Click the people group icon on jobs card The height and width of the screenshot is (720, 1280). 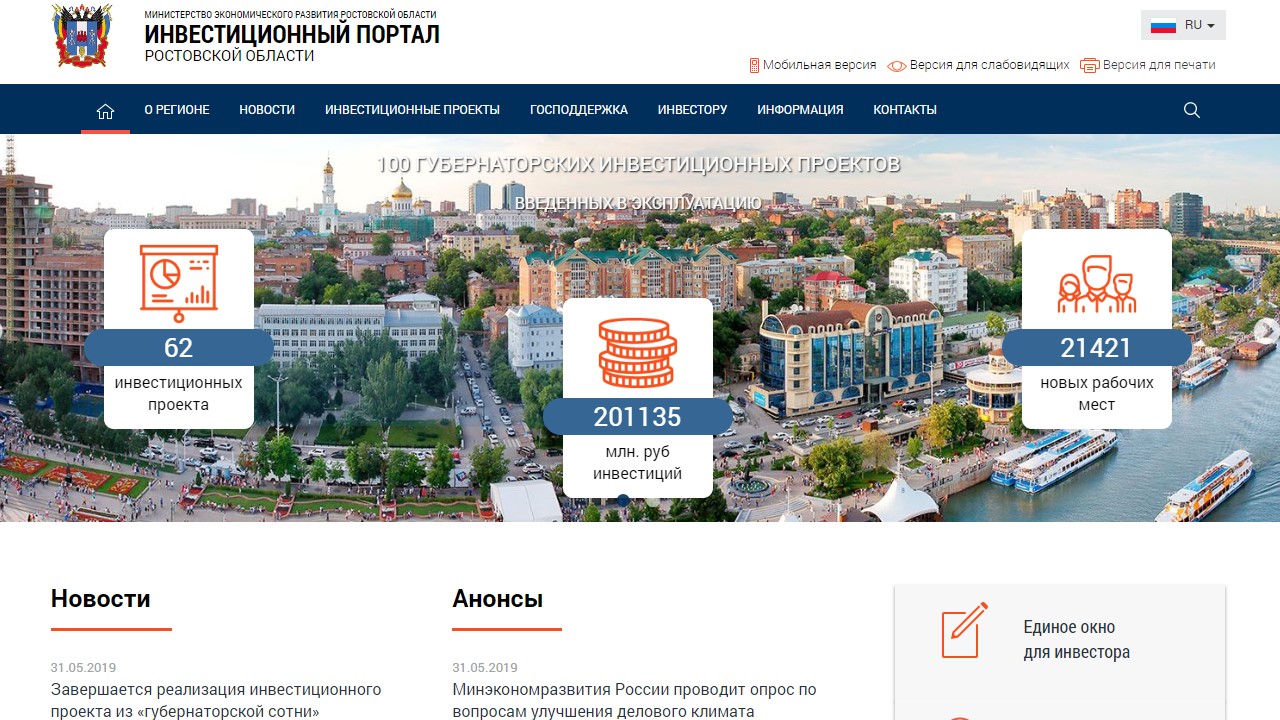[x=1097, y=284]
